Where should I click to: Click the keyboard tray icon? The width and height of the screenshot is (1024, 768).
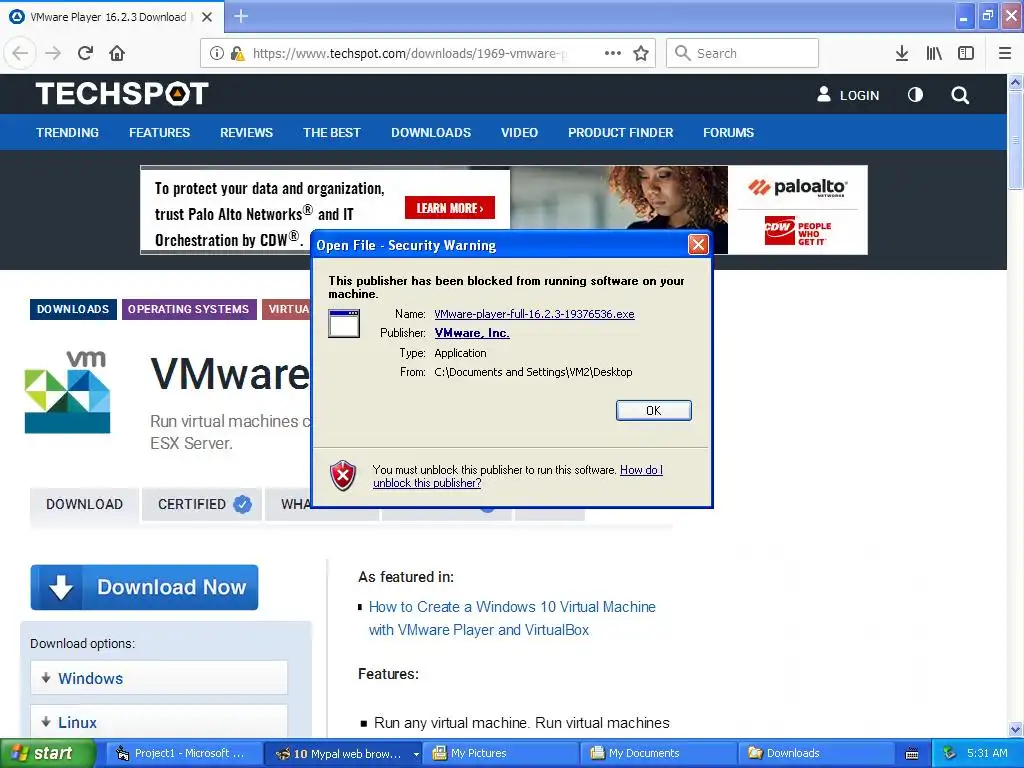pos(912,754)
